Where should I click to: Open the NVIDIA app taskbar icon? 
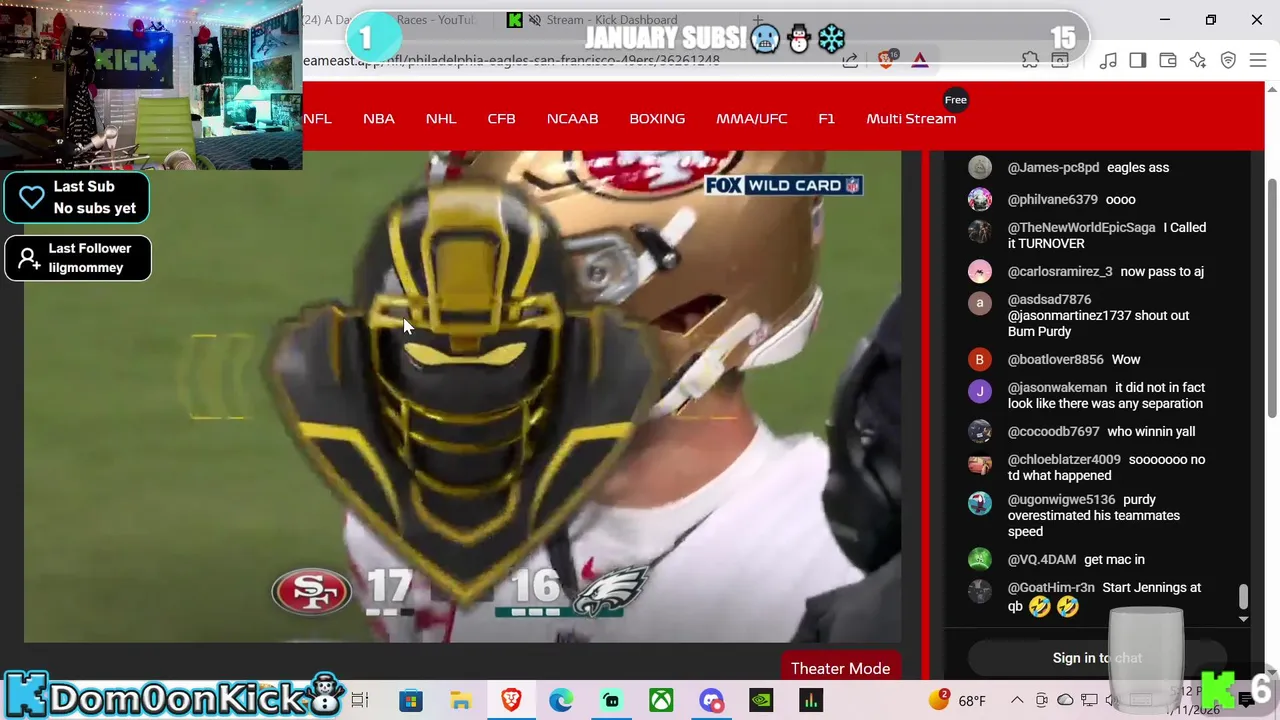pos(761,700)
